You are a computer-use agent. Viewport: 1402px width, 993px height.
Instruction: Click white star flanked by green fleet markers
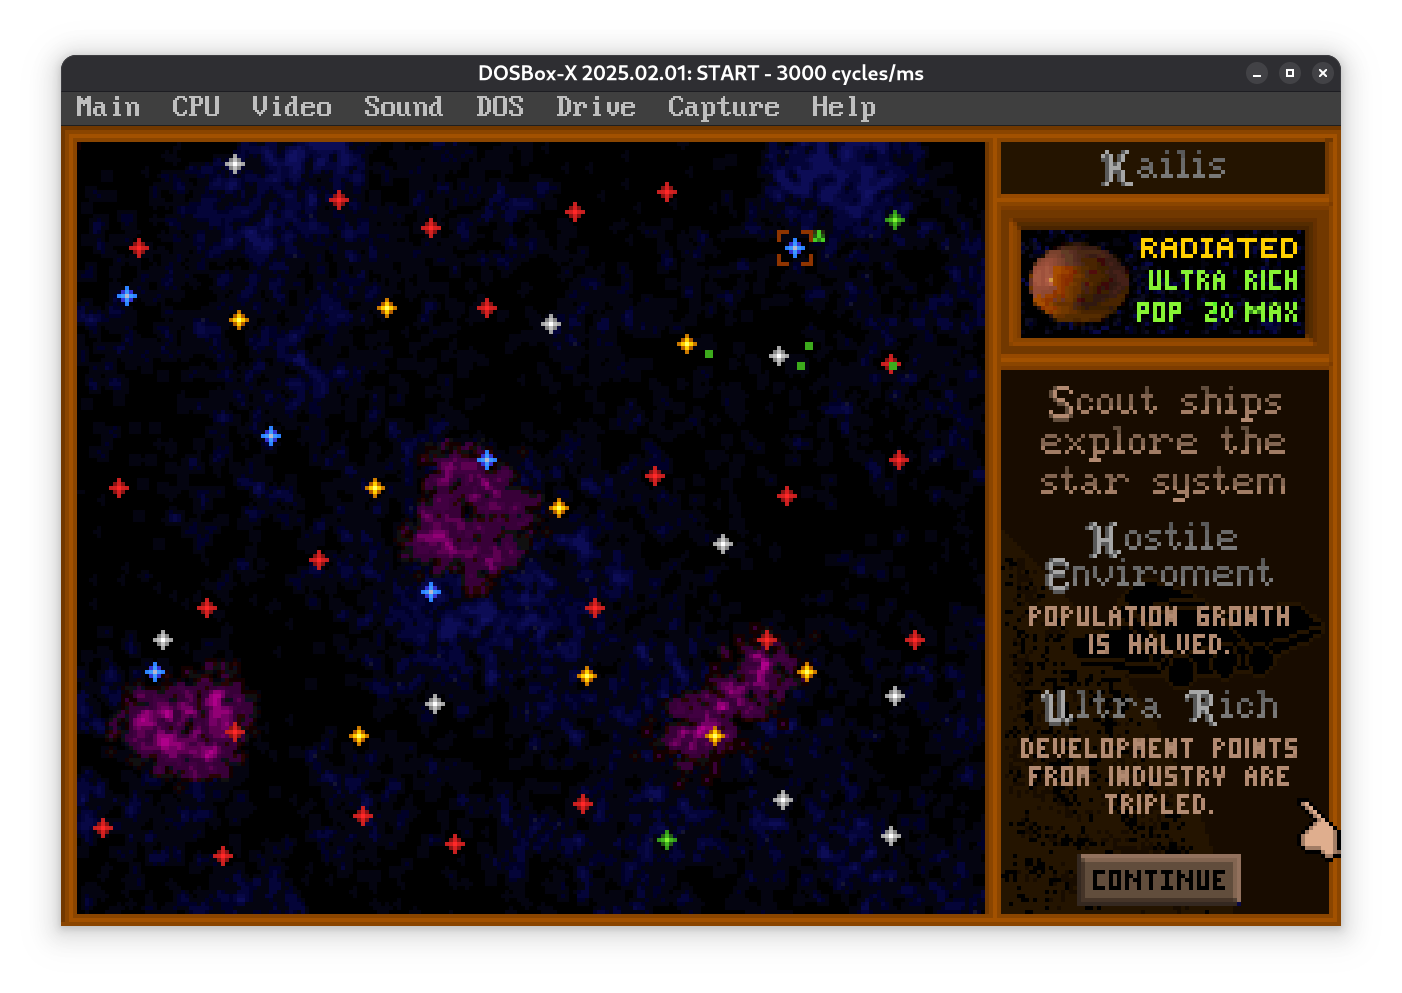point(779,356)
